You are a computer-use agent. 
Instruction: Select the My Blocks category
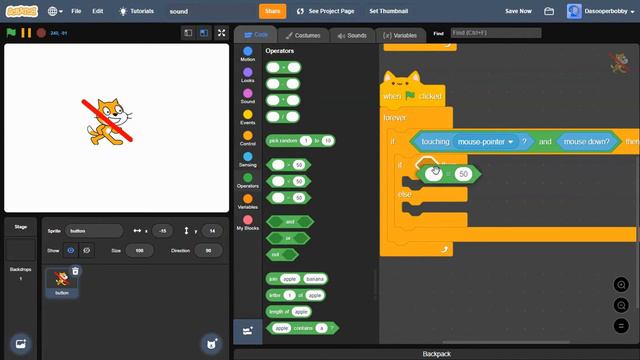coord(248,223)
